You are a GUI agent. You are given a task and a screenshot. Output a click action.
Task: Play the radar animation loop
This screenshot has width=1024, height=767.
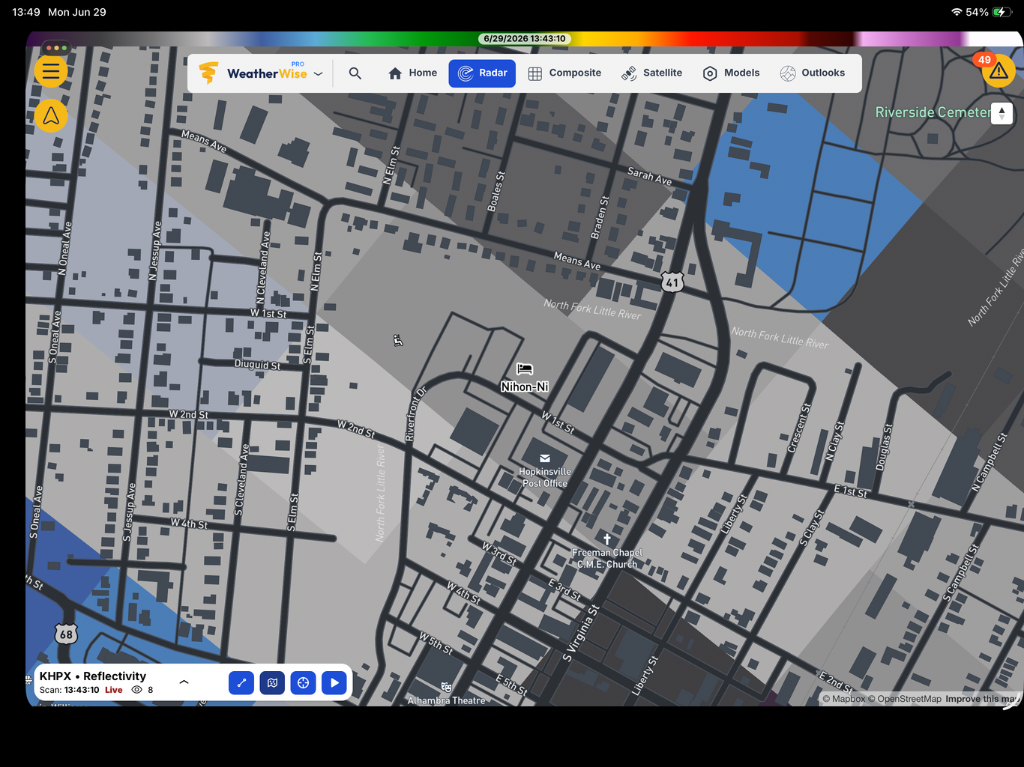pos(334,683)
